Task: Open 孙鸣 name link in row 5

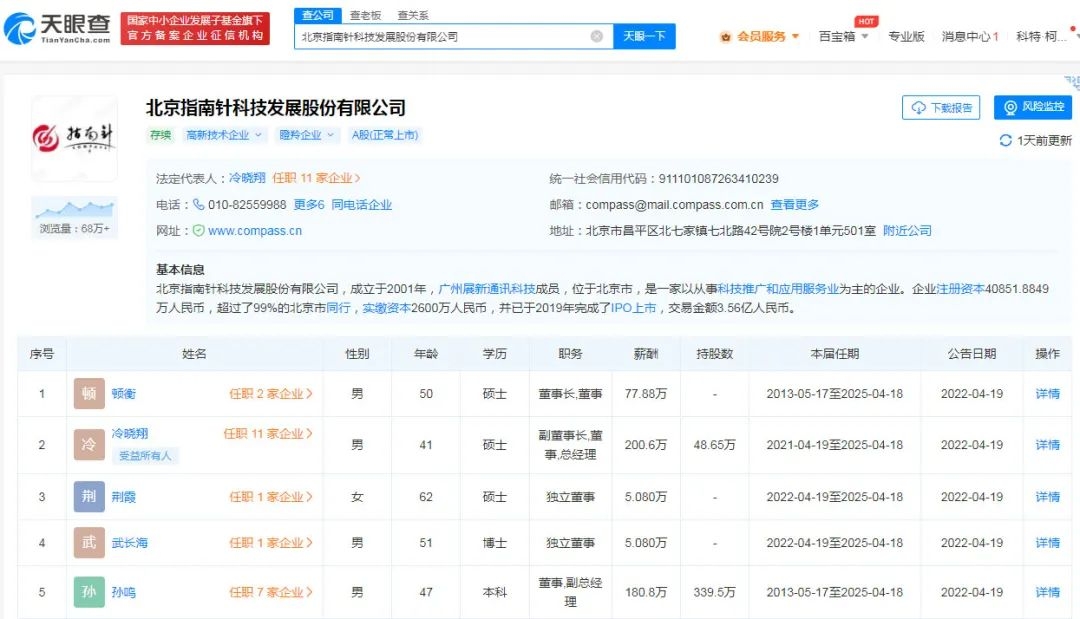Action: [124, 592]
